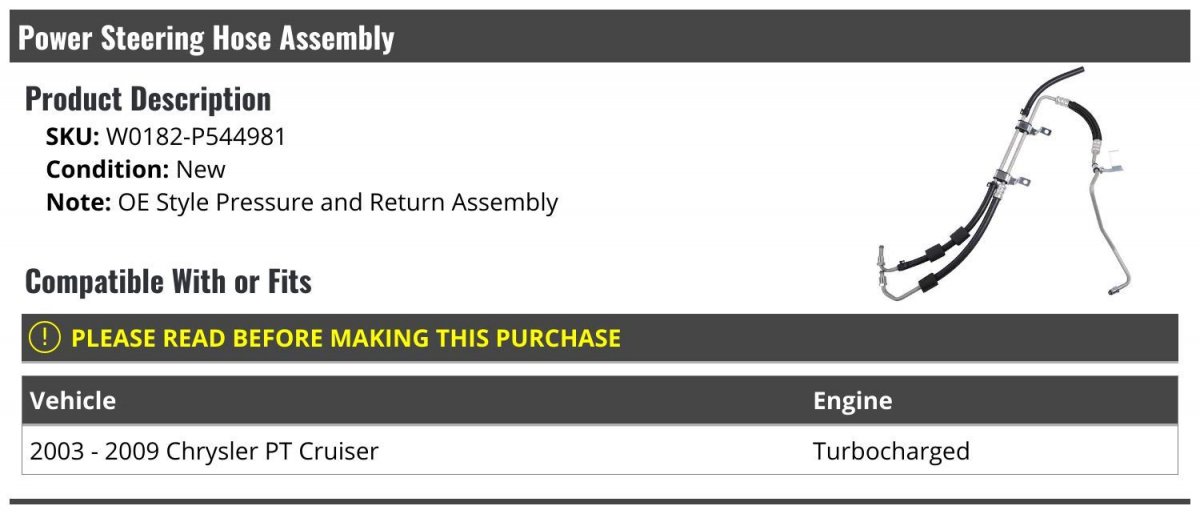Viewport: 1200px width, 514px height.
Task: Select the Product Description heading
Action: point(148,99)
